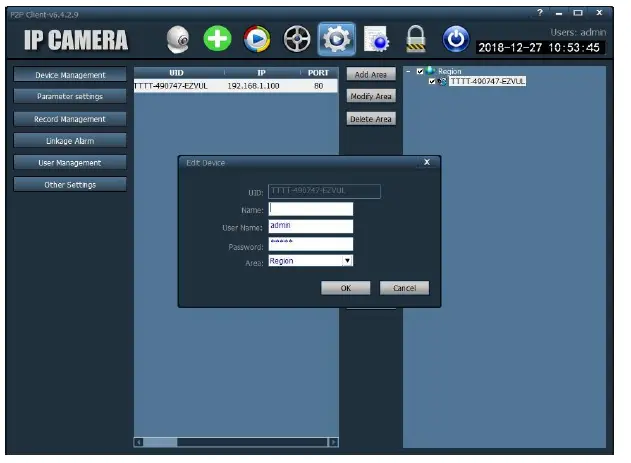Collapse the Region tree node
The height and width of the screenshot is (463, 631).
(408, 71)
